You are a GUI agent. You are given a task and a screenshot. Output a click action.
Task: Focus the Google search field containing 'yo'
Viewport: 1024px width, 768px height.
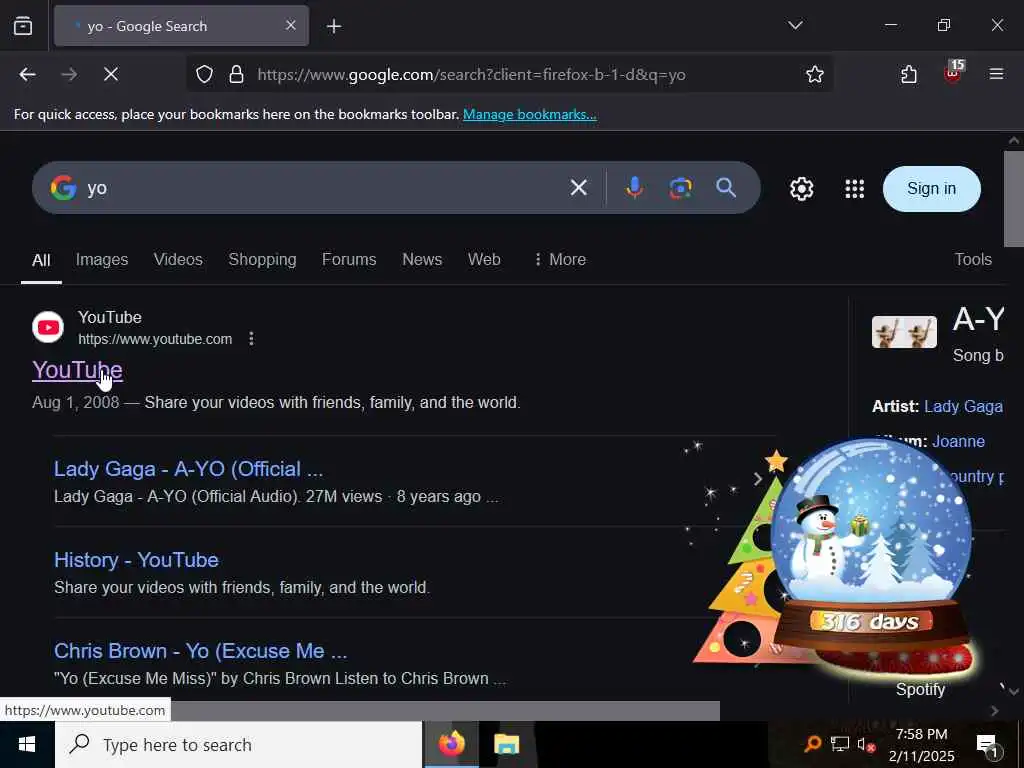pyautogui.click(x=320, y=188)
